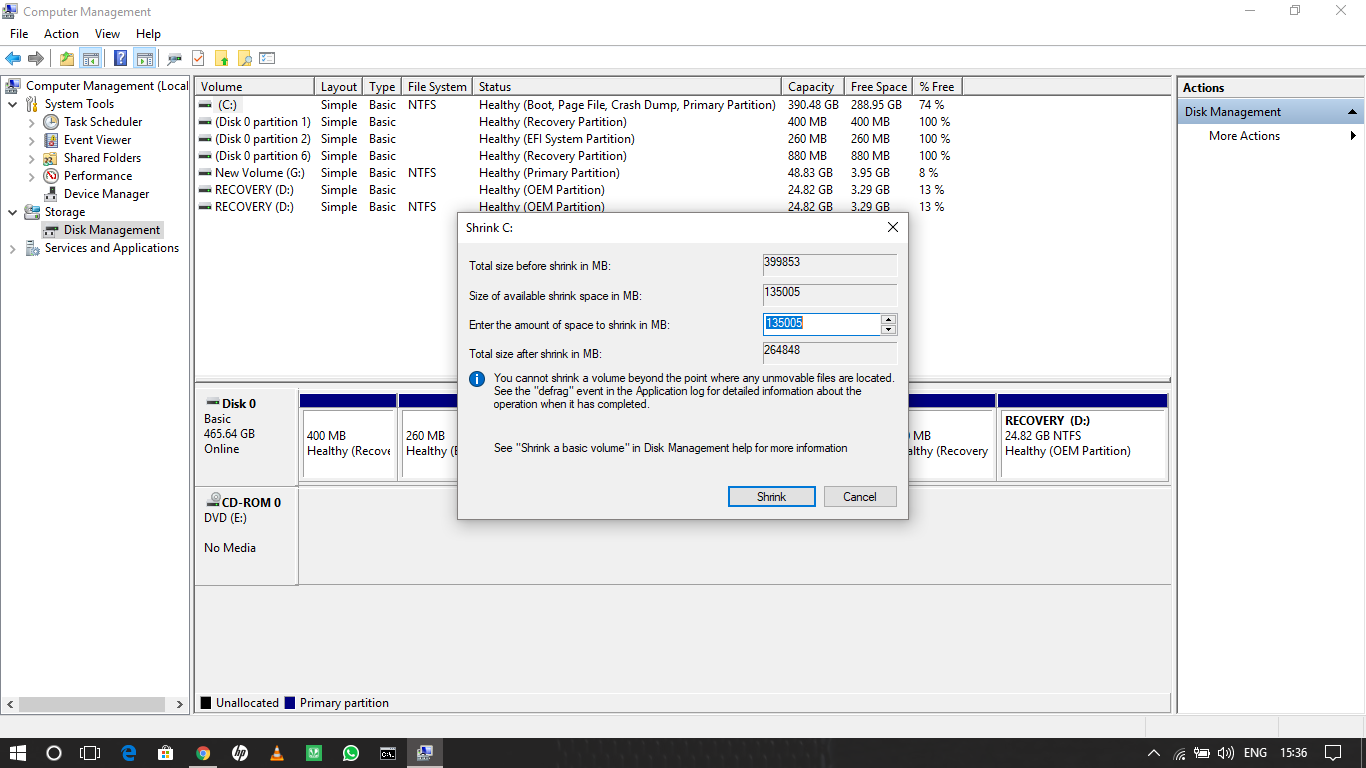Open Chrome from the taskbar

[202, 752]
